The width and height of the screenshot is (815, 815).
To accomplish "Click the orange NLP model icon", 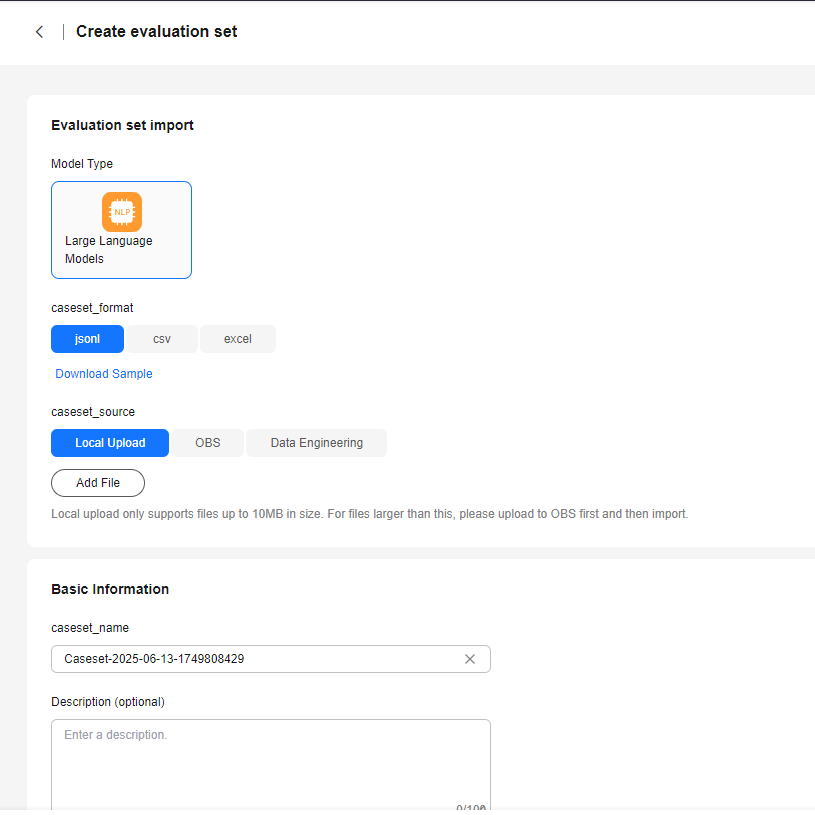I will [122, 212].
